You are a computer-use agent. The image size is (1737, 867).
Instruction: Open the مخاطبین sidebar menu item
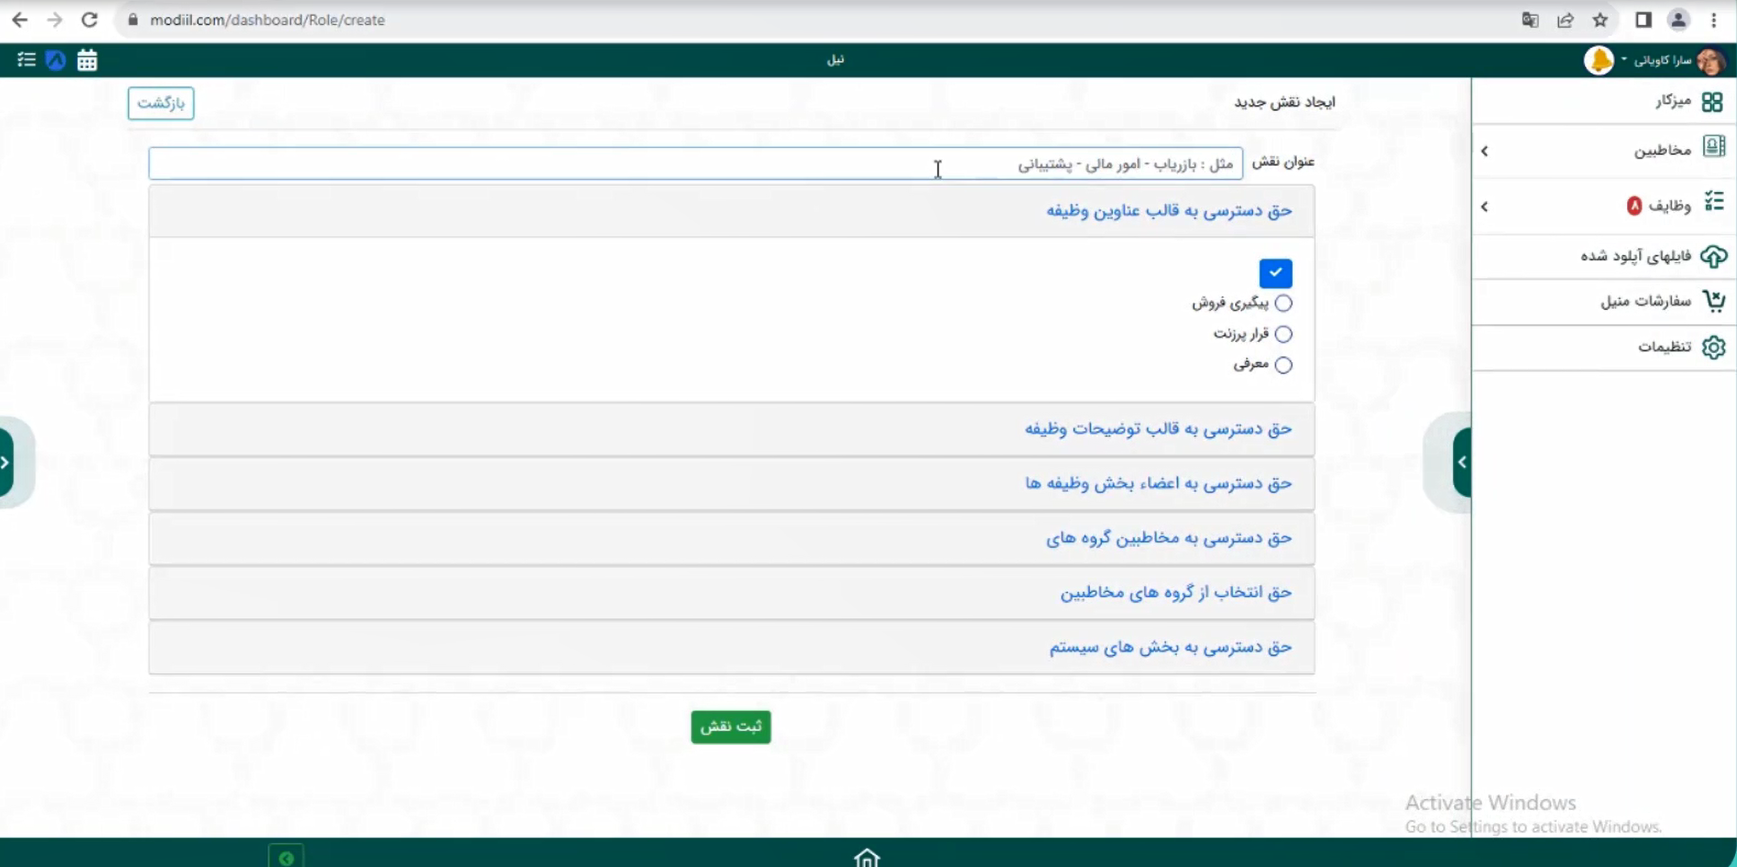[x=1662, y=150]
